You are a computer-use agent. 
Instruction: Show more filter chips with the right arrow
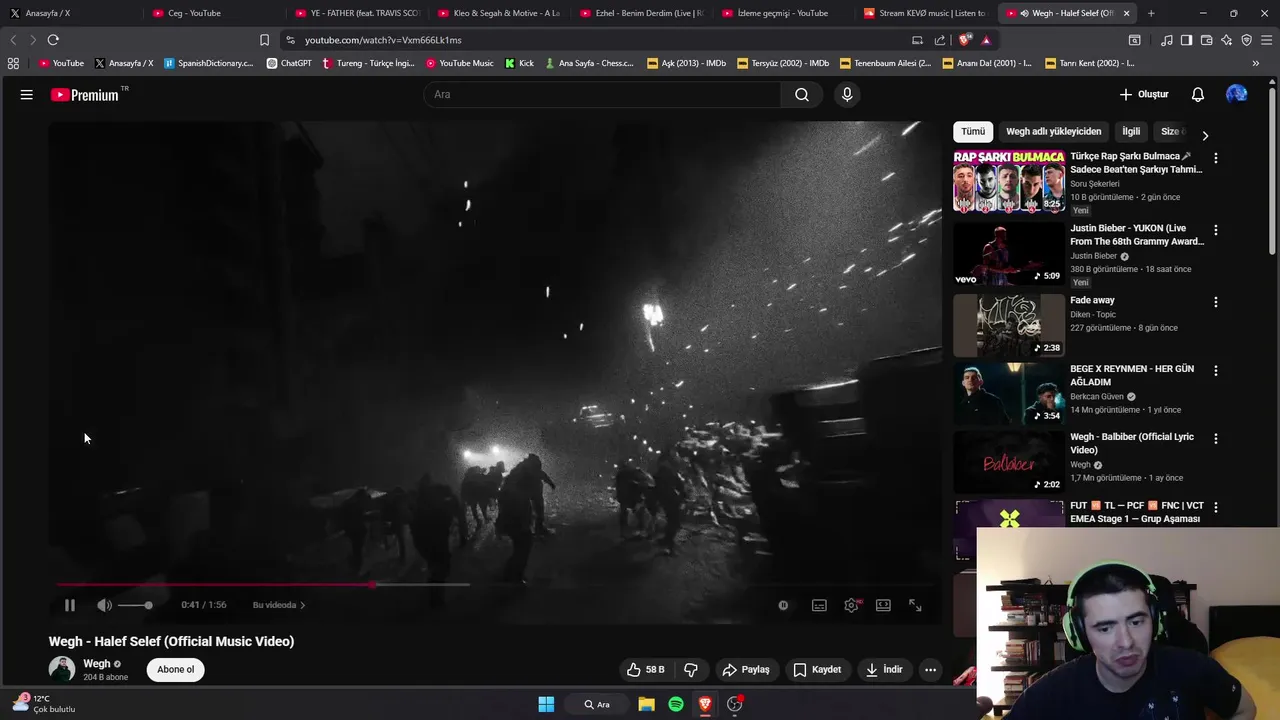point(1205,135)
